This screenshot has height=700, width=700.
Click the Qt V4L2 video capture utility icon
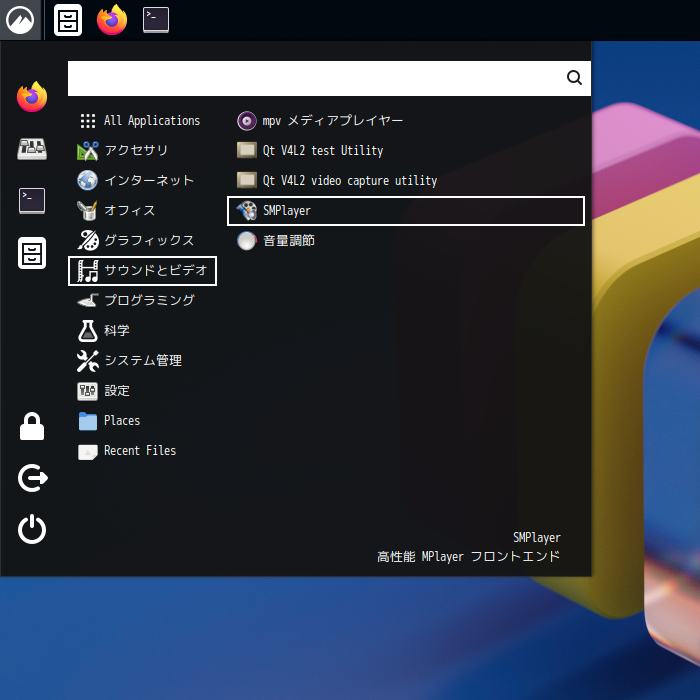(246, 180)
